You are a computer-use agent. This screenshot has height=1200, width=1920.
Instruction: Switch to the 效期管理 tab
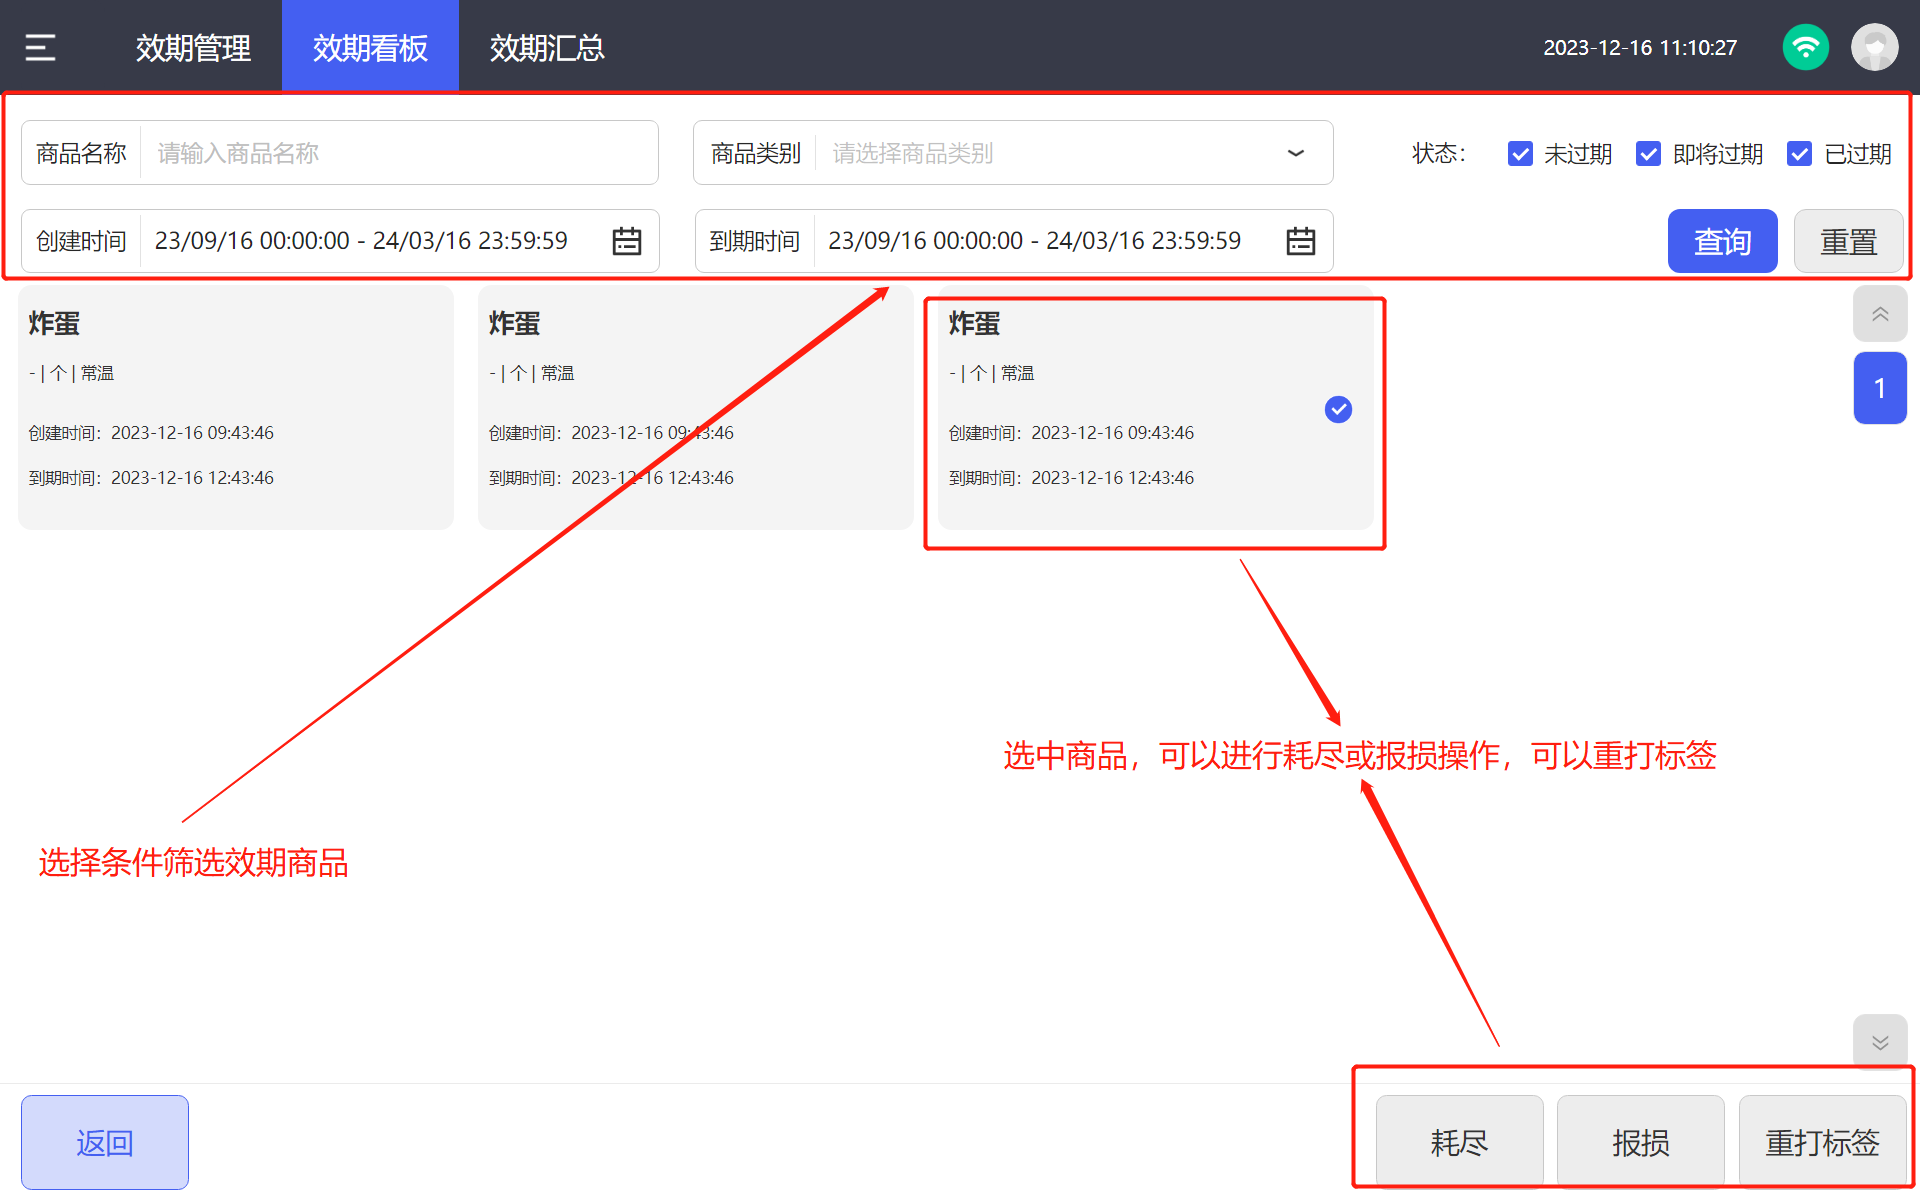pyautogui.click(x=193, y=47)
